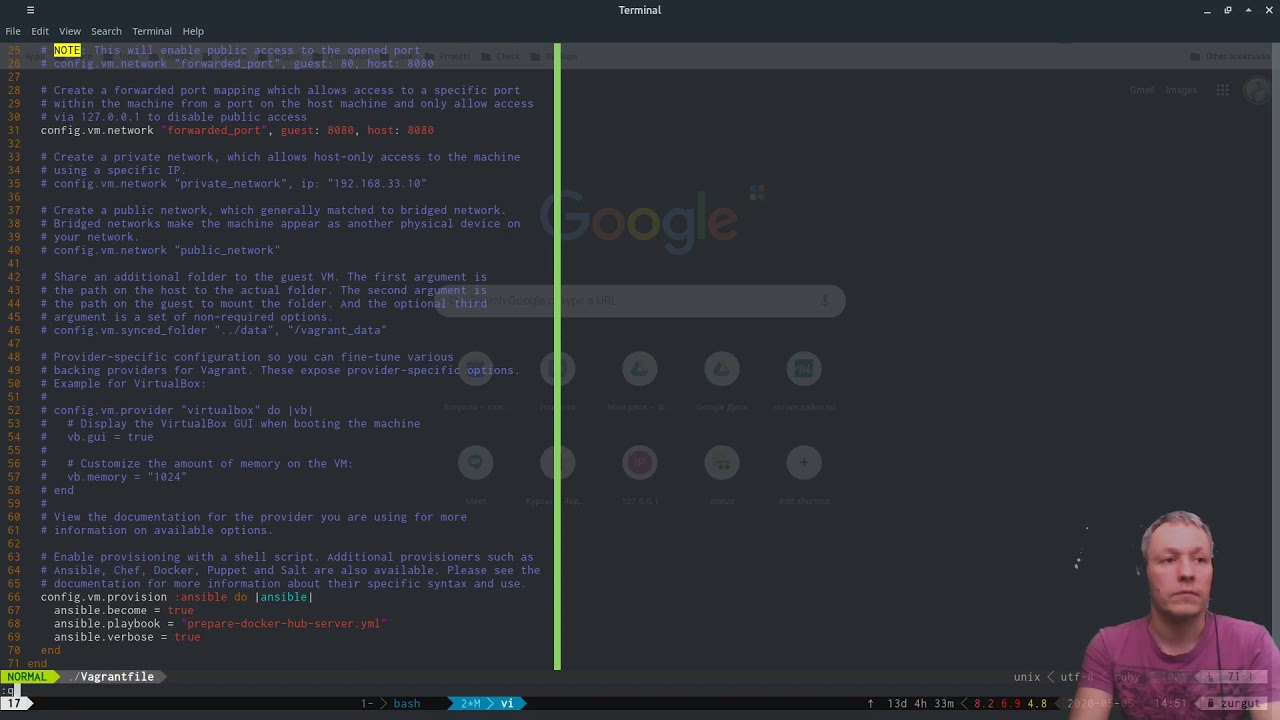Viewport: 1280px width, 720px height.
Task: Click ansible.verbose = true on line 69
Action: pyautogui.click(x=127, y=637)
